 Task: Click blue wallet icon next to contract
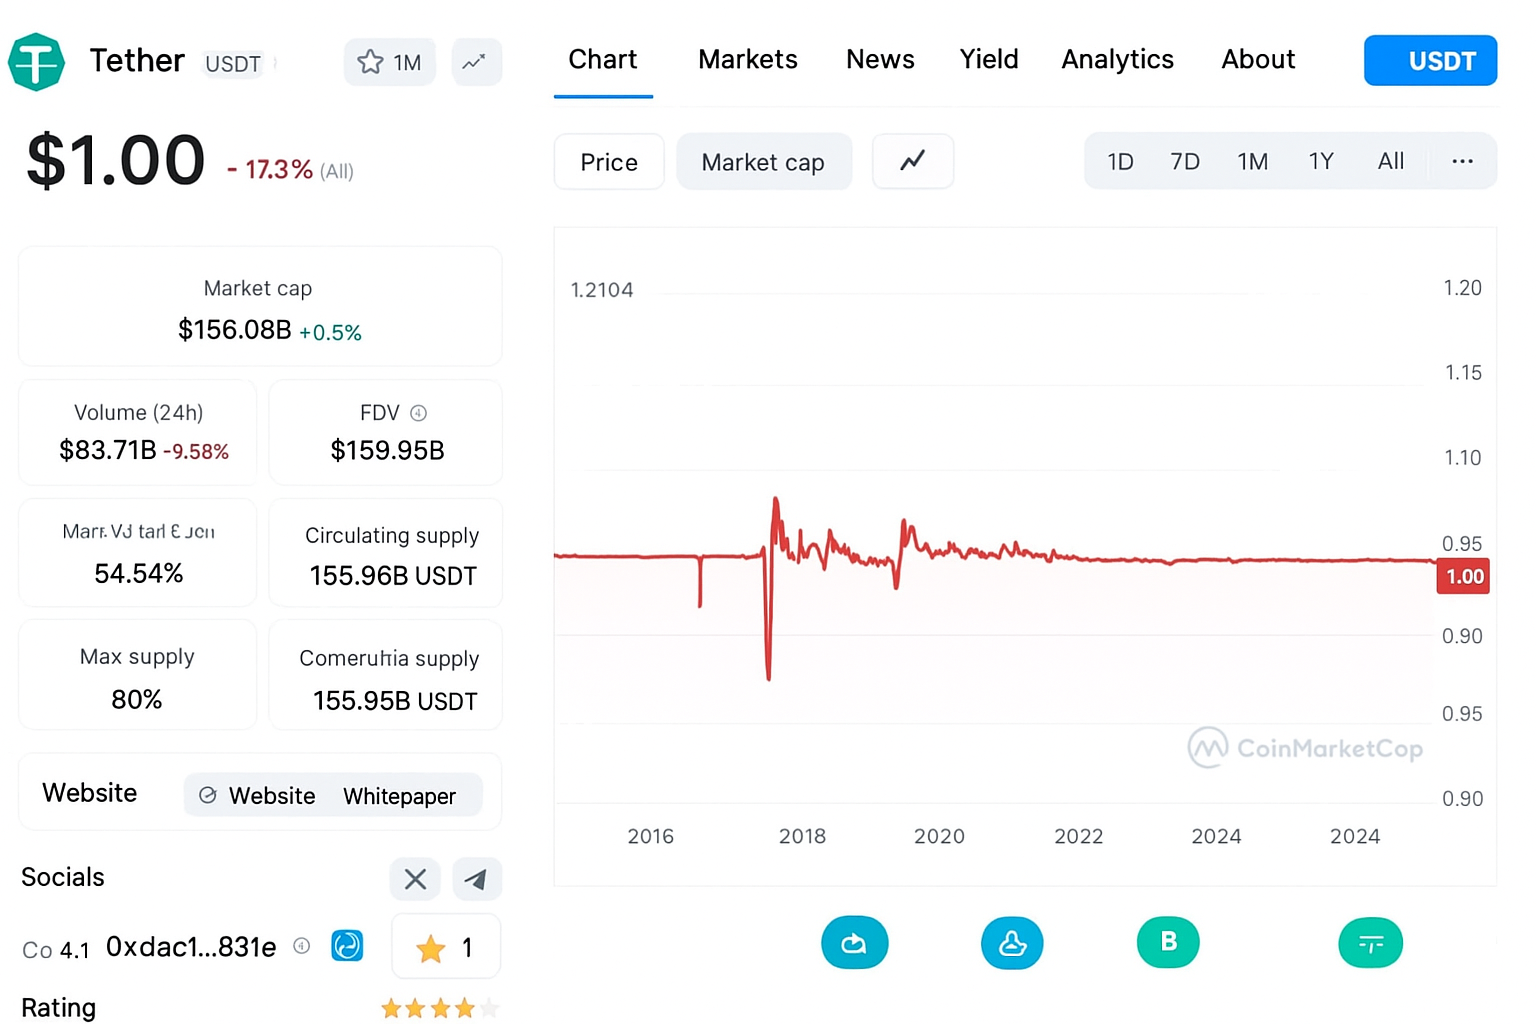click(x=347, y=945)
